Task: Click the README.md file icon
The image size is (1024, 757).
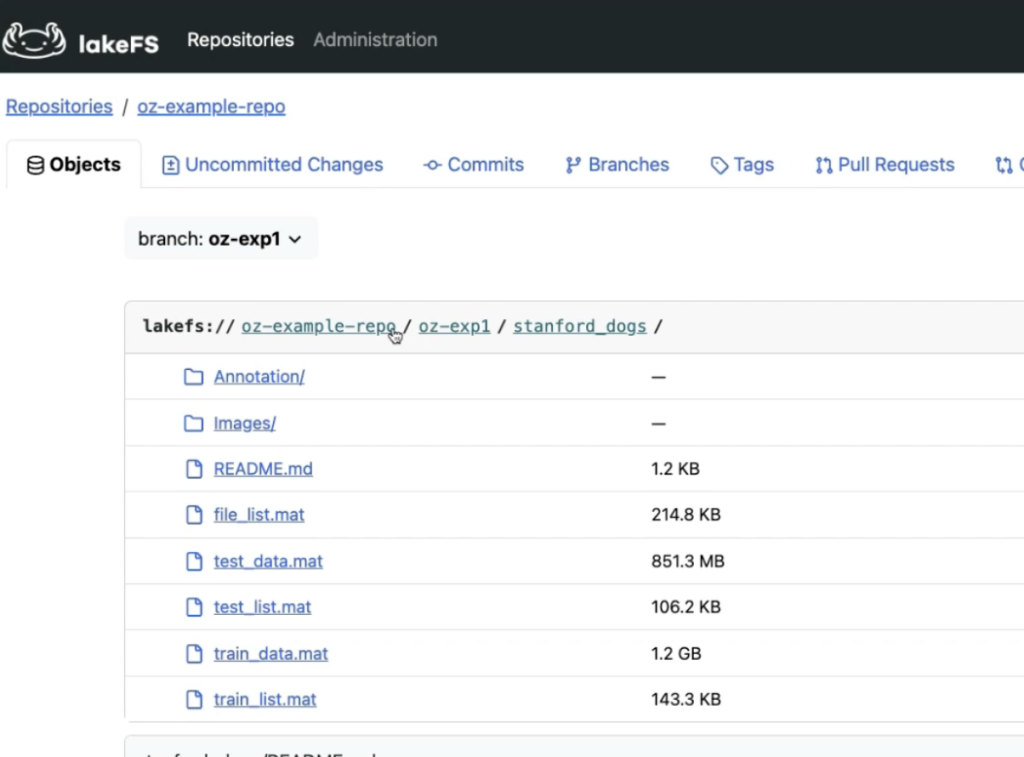Action: pyautogui.click(x=194, y=469)
